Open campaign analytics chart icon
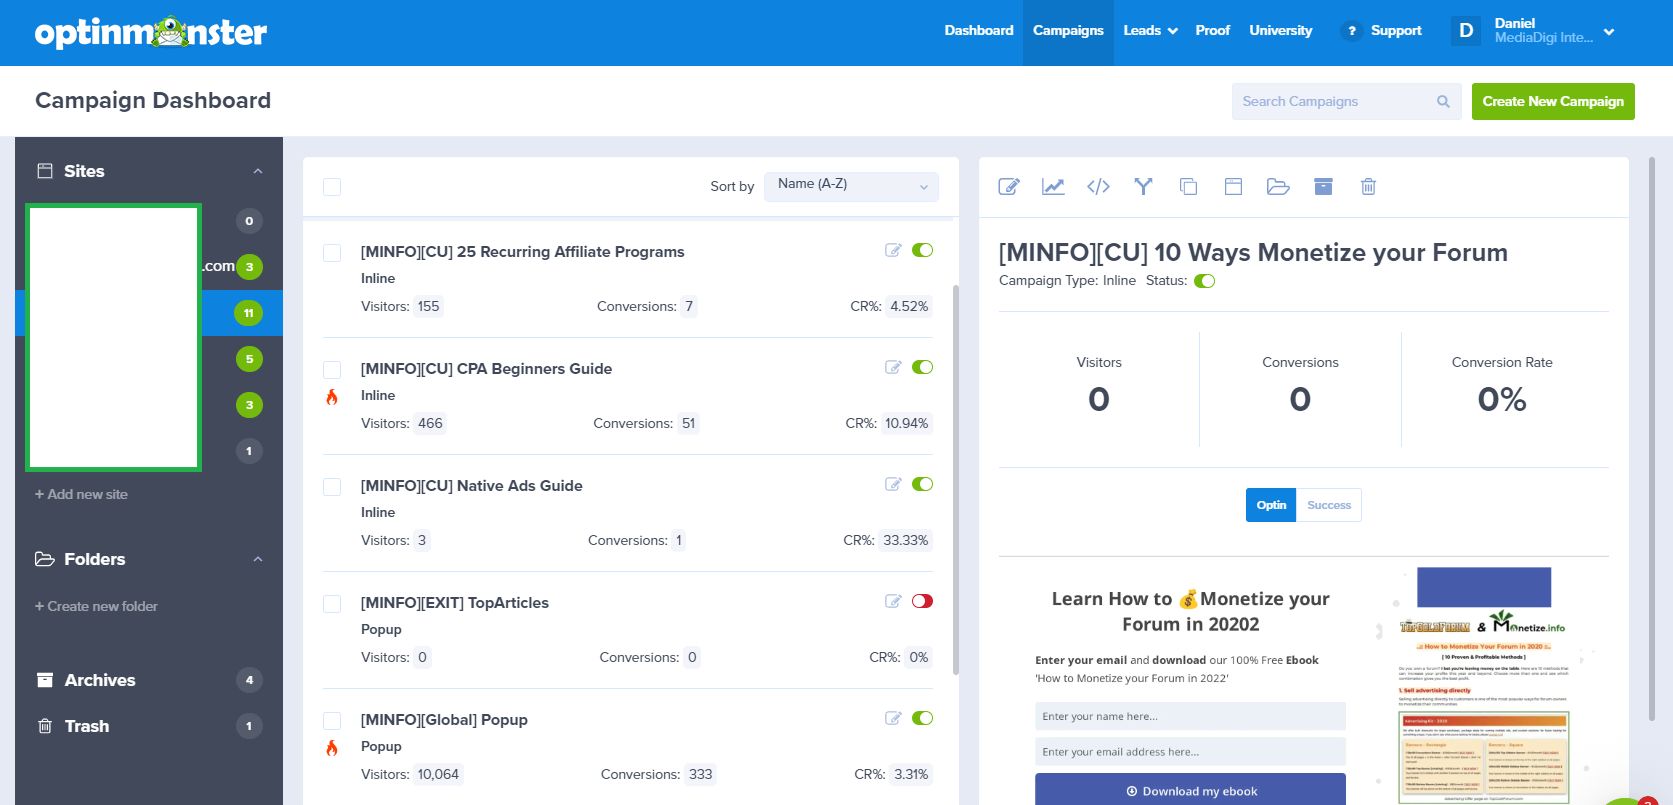 point(1053,187)
